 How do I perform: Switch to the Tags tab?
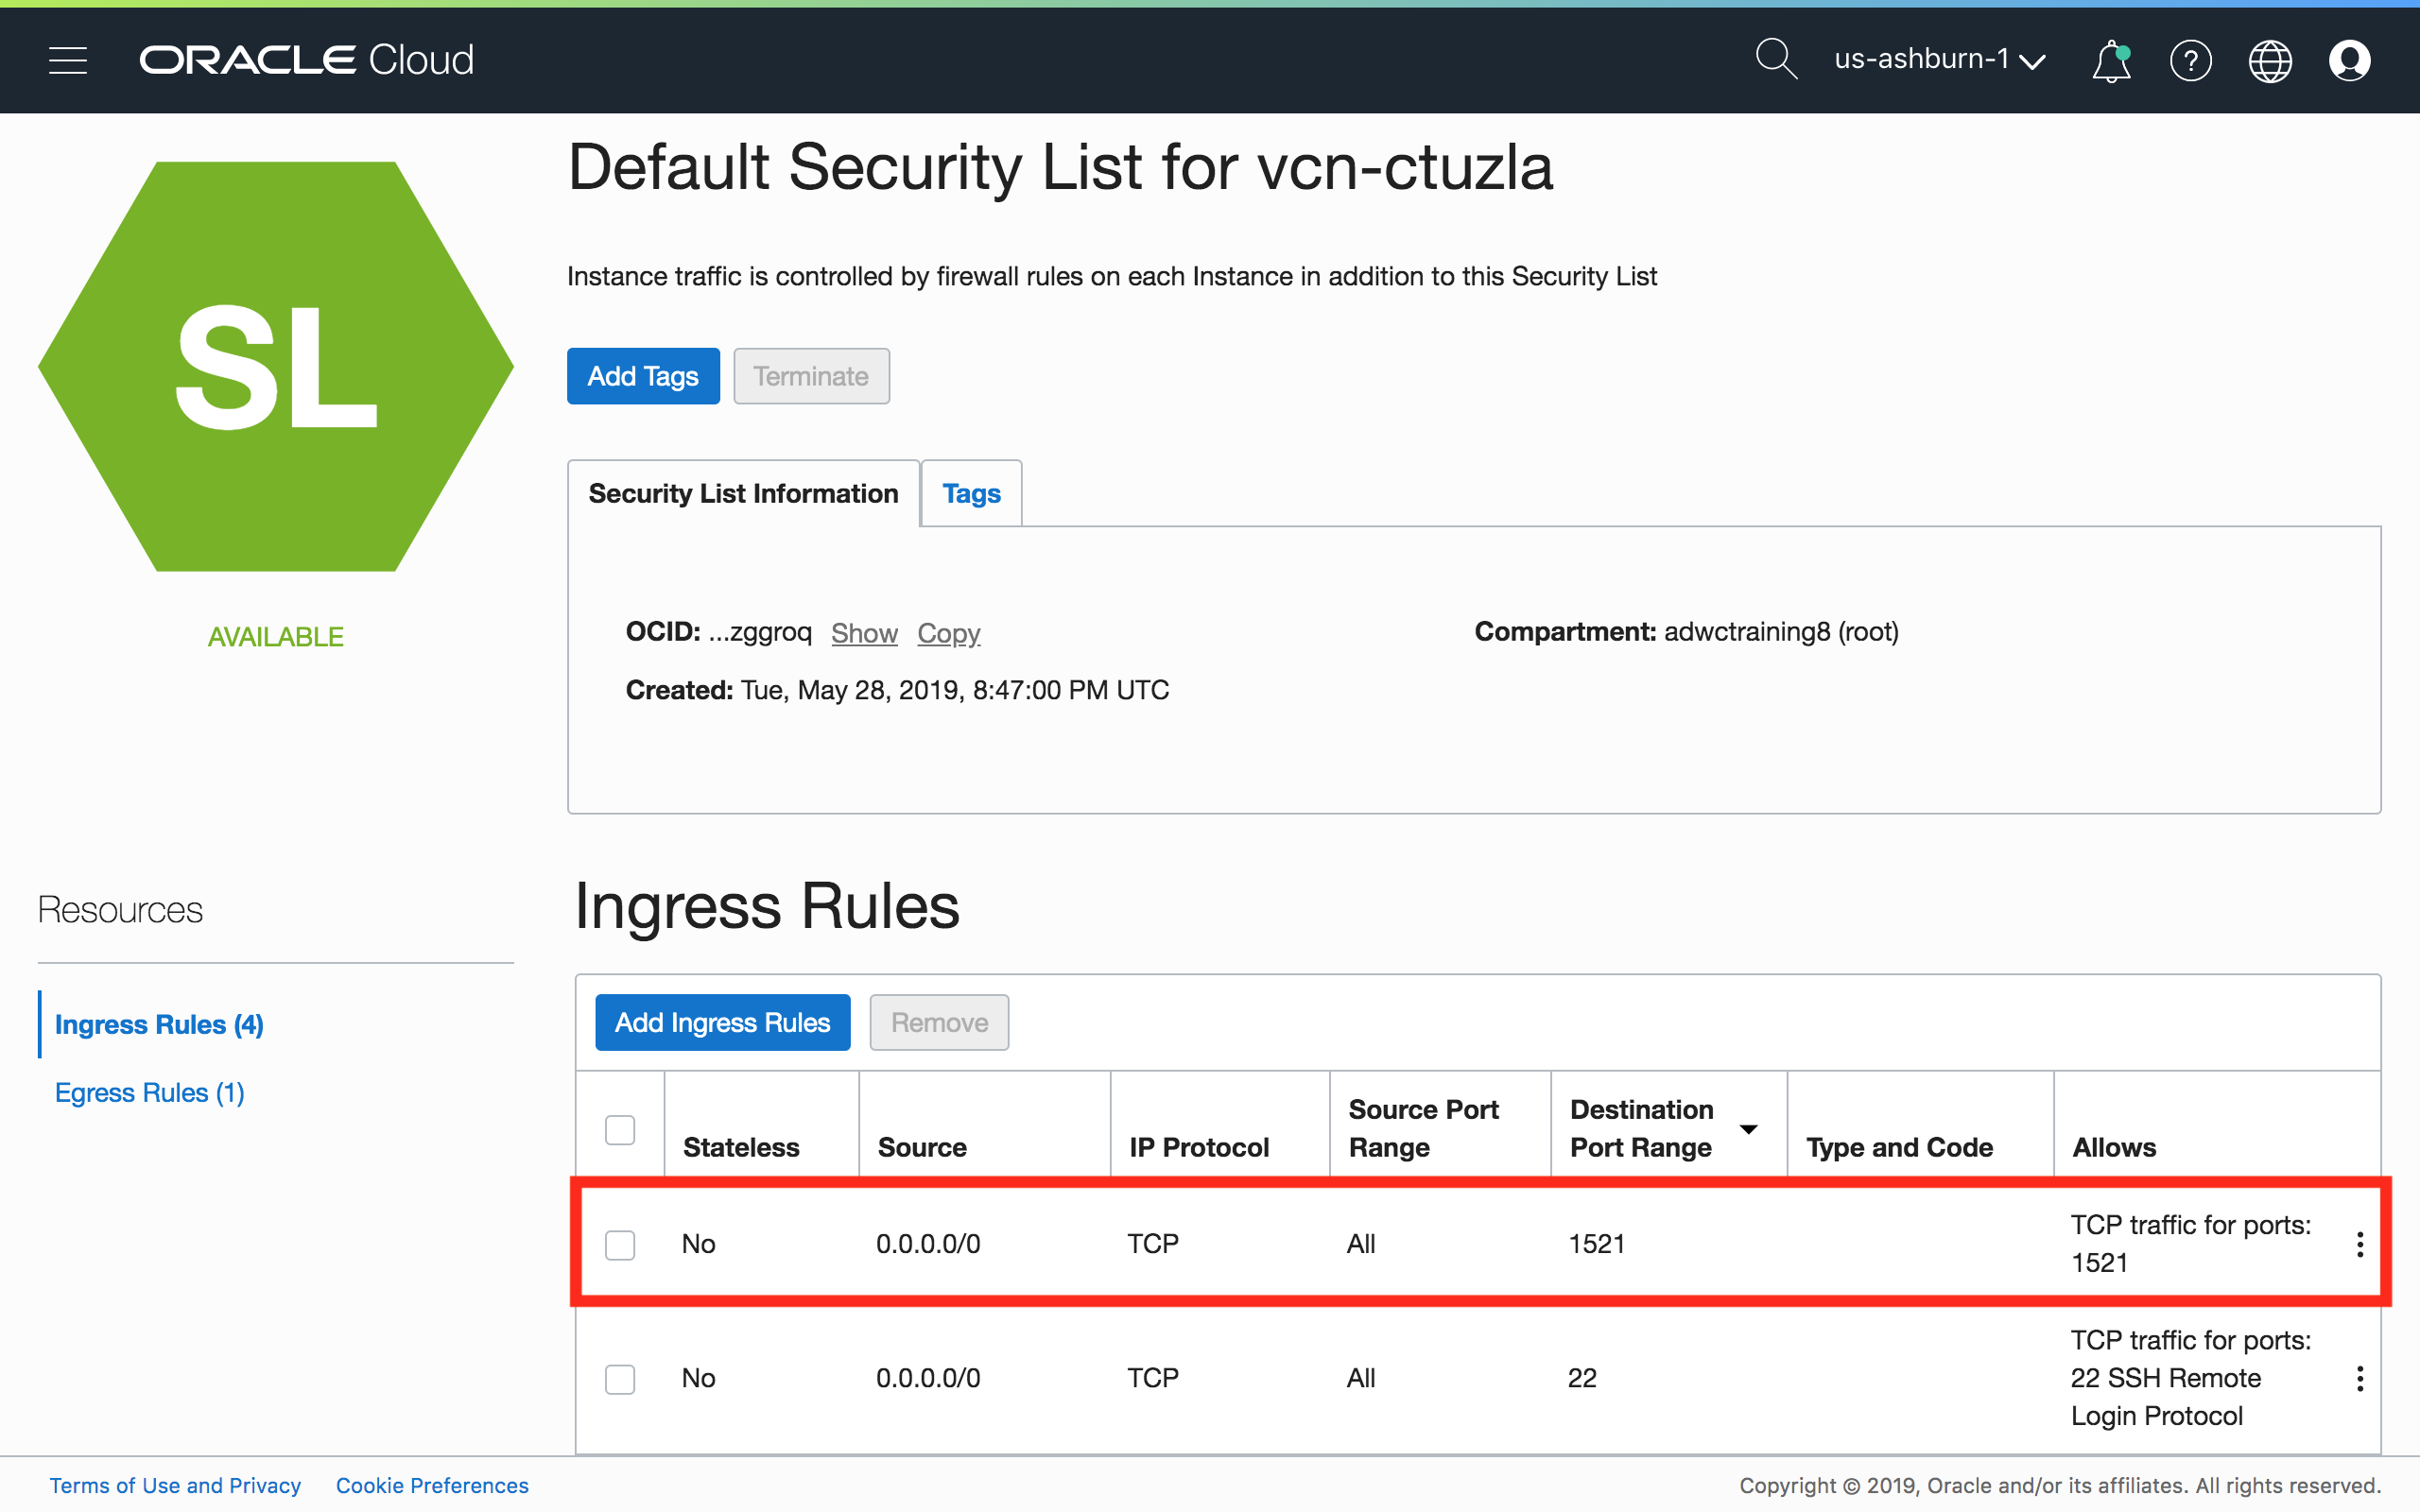[971, 493]
